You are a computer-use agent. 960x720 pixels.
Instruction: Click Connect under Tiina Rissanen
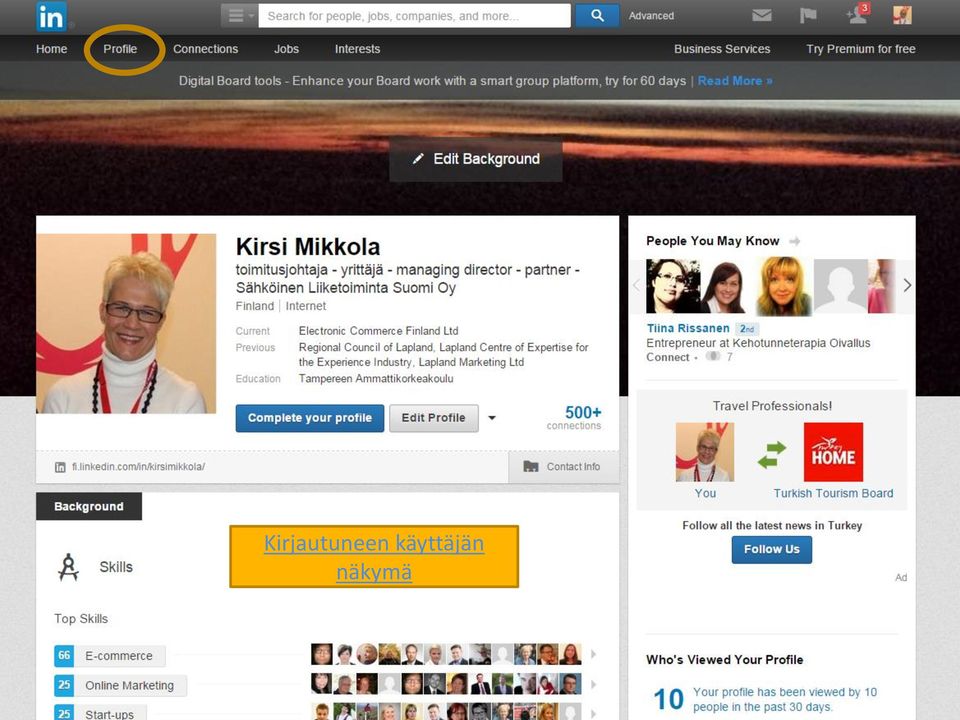point(668,358)
